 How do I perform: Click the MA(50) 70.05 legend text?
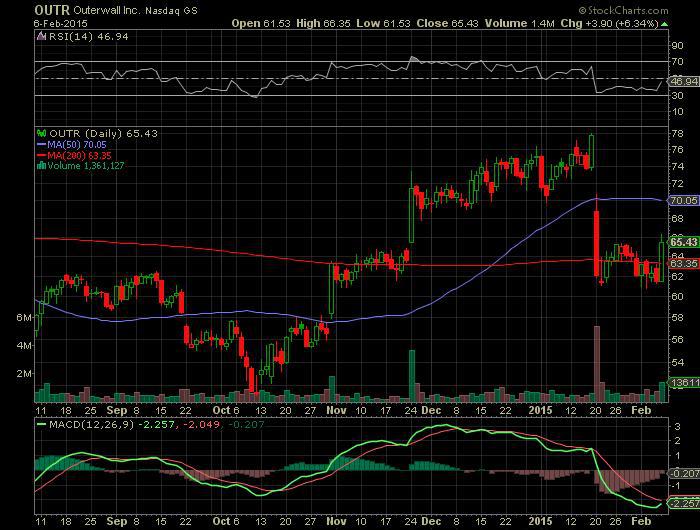pyautogui.click(x=77, y=145)
